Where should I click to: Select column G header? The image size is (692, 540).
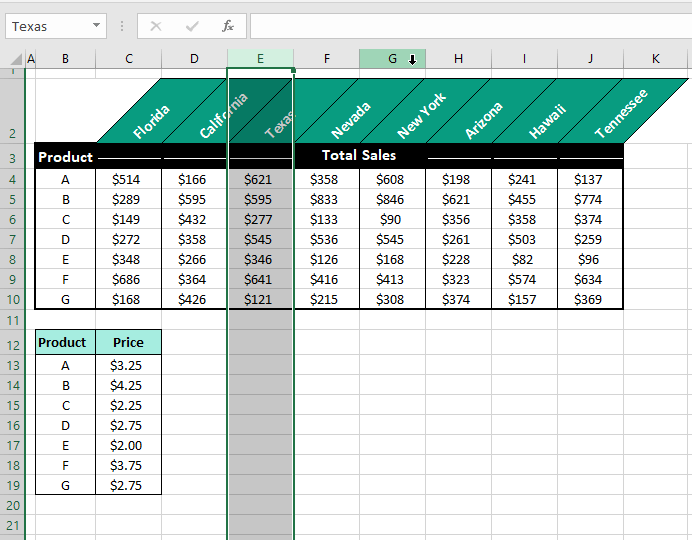point(392,59)
